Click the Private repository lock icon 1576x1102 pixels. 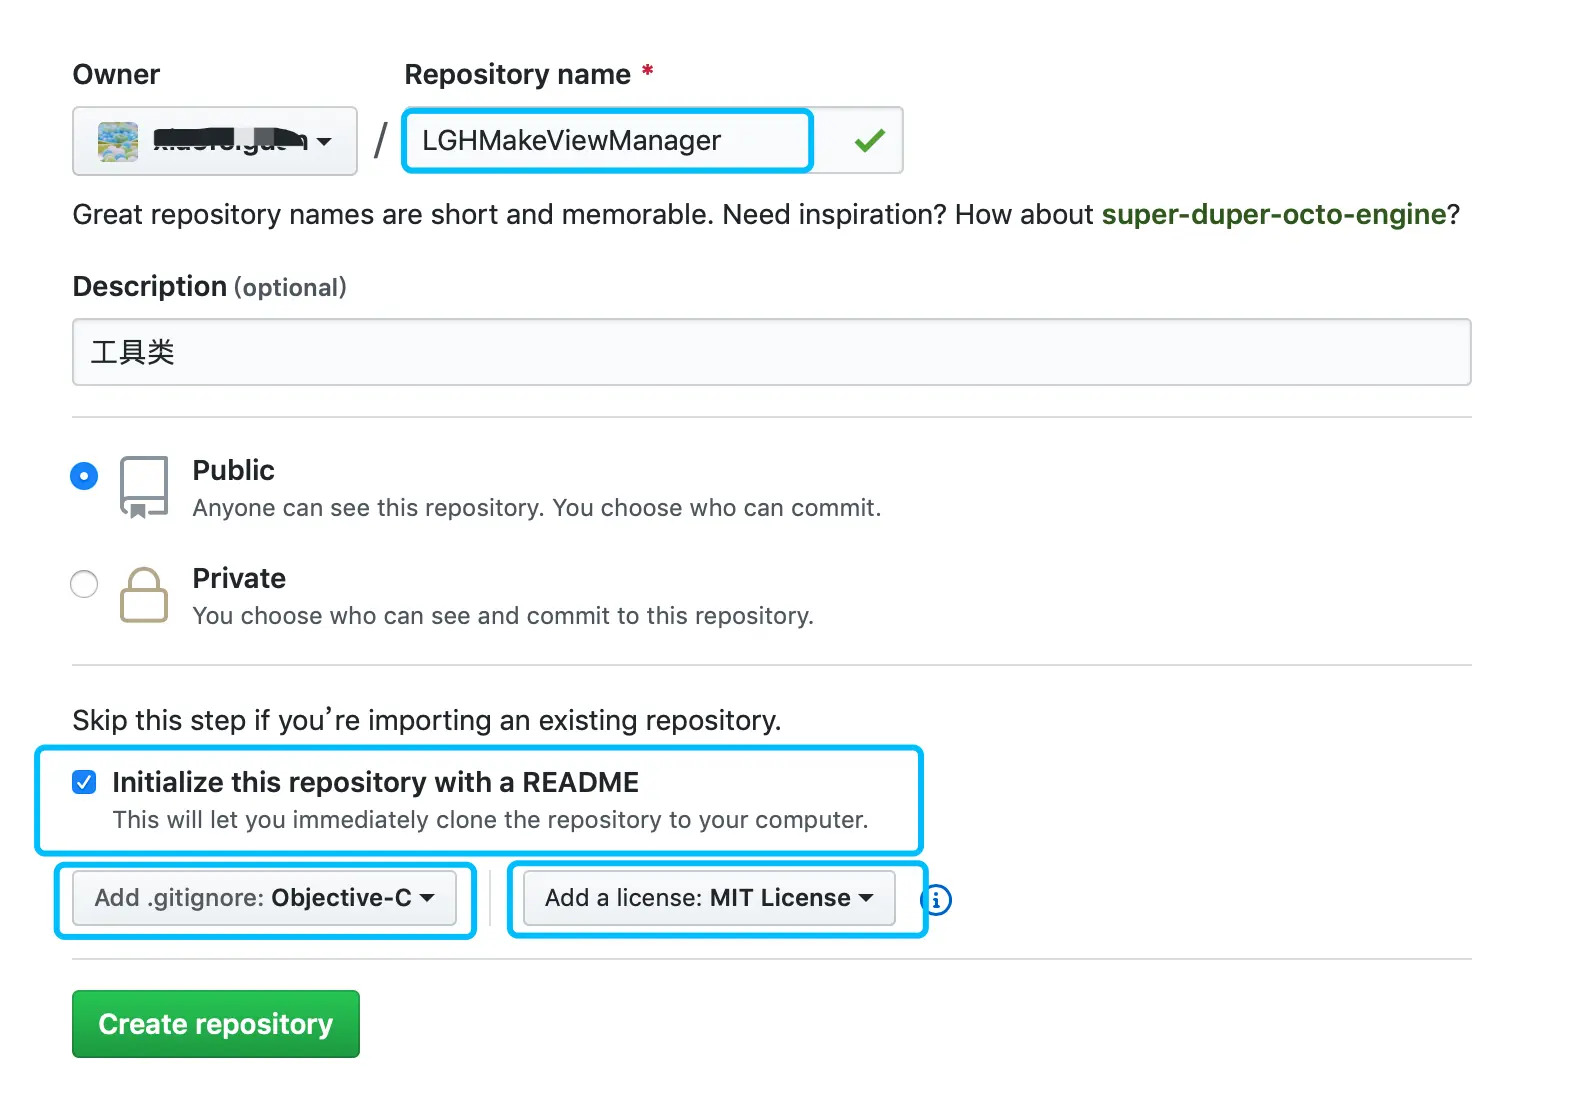pos(144,595)
